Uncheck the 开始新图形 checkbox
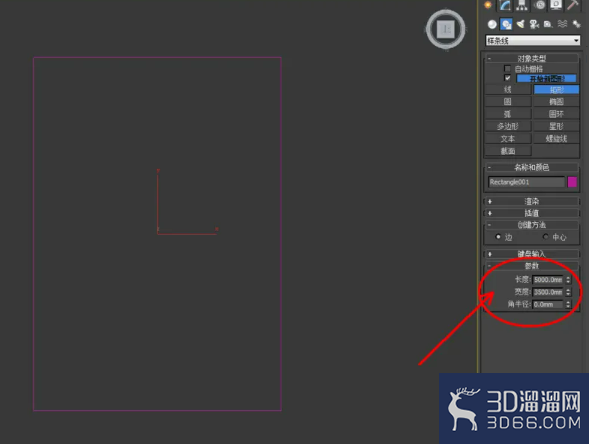Image resolution: width=589 pixels, height=444 pixels. tap(507, 78)
